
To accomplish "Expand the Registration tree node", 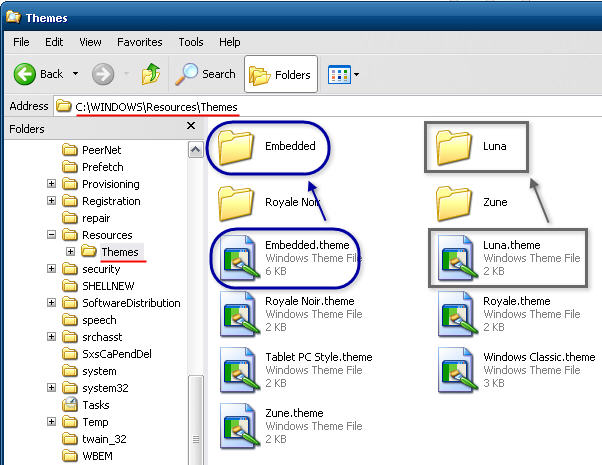I will tap(51, 200).
